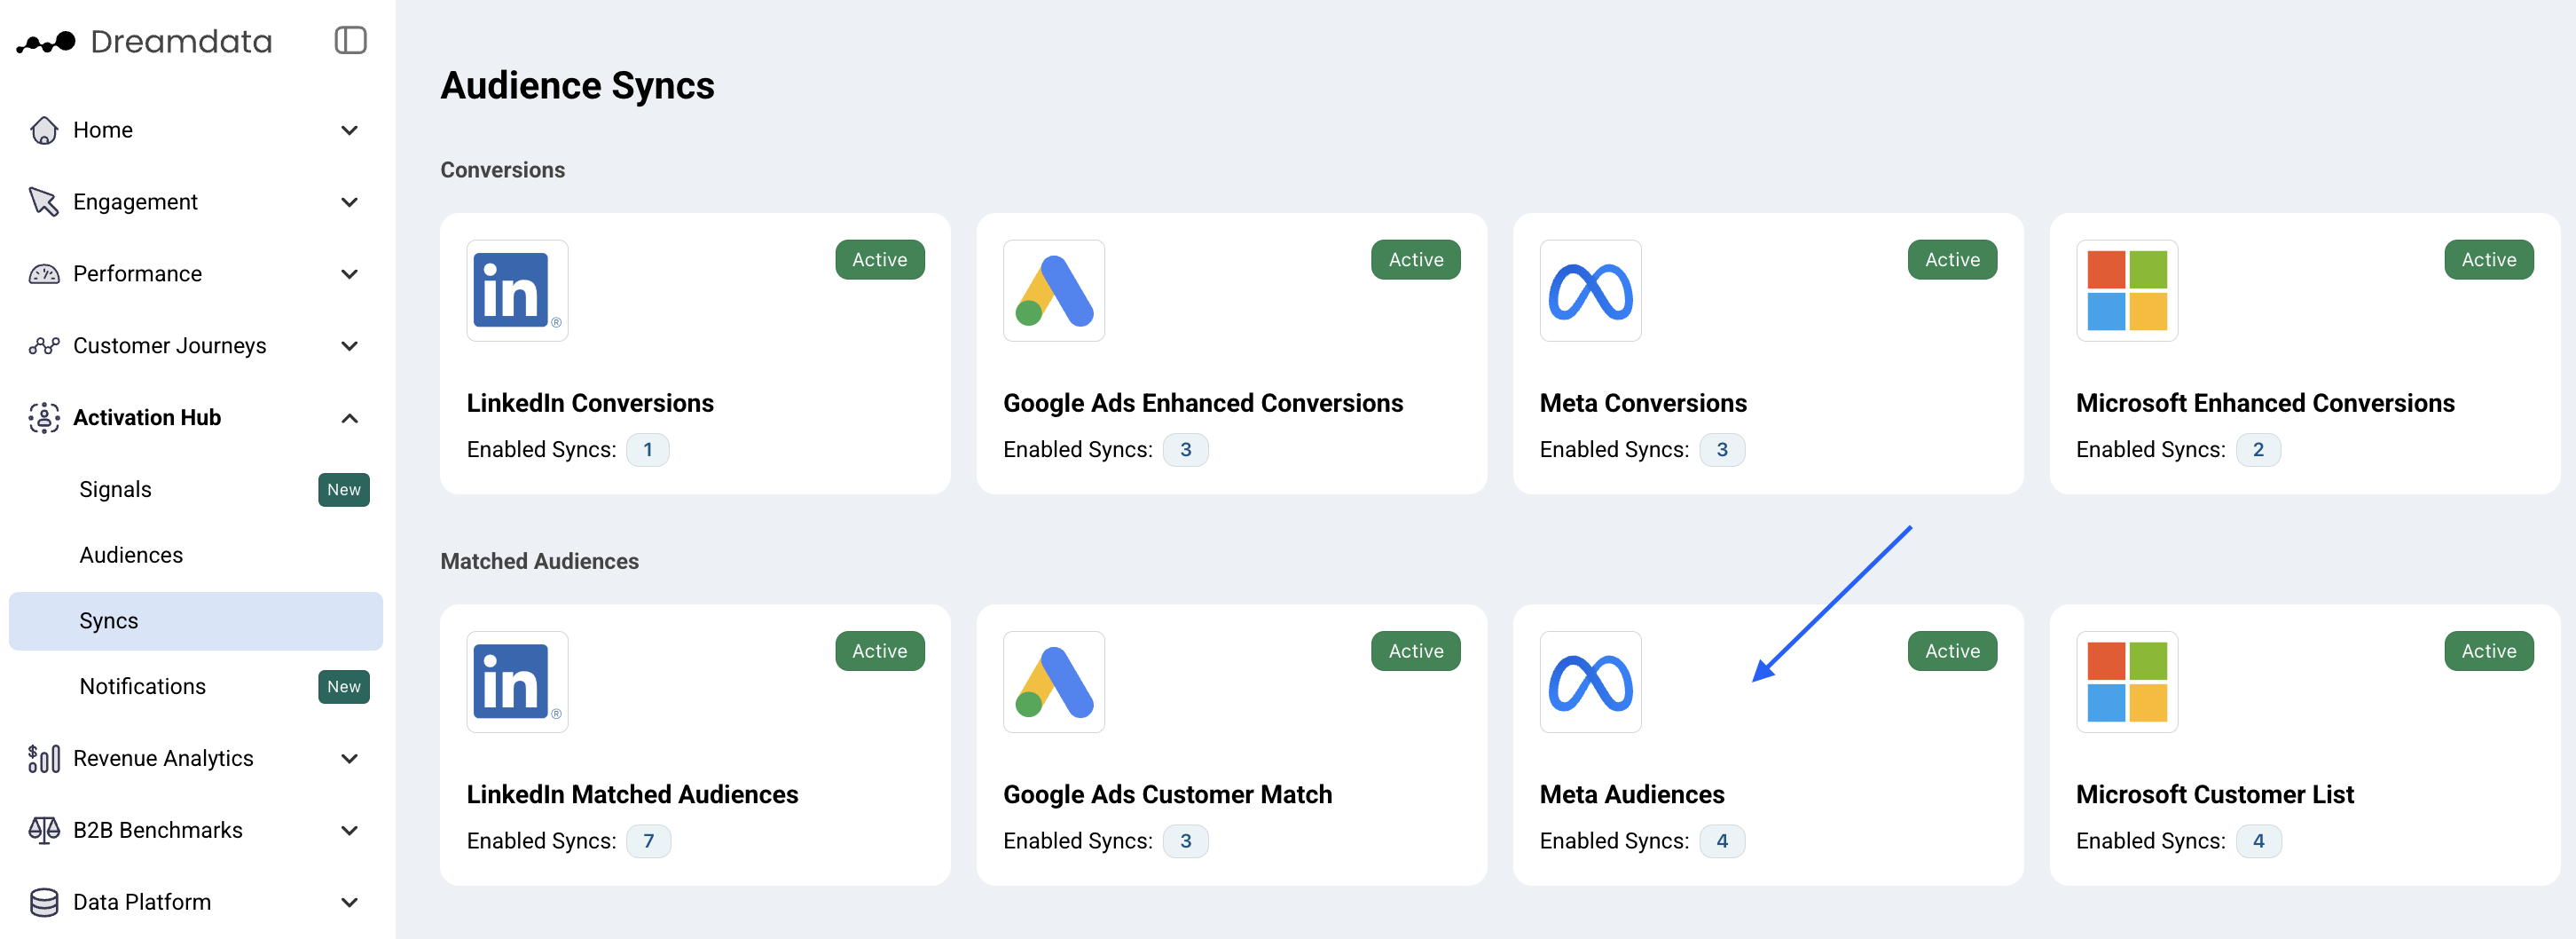Click enabled syncs count 4 on Microsoft Customer List

(2258, 841)
